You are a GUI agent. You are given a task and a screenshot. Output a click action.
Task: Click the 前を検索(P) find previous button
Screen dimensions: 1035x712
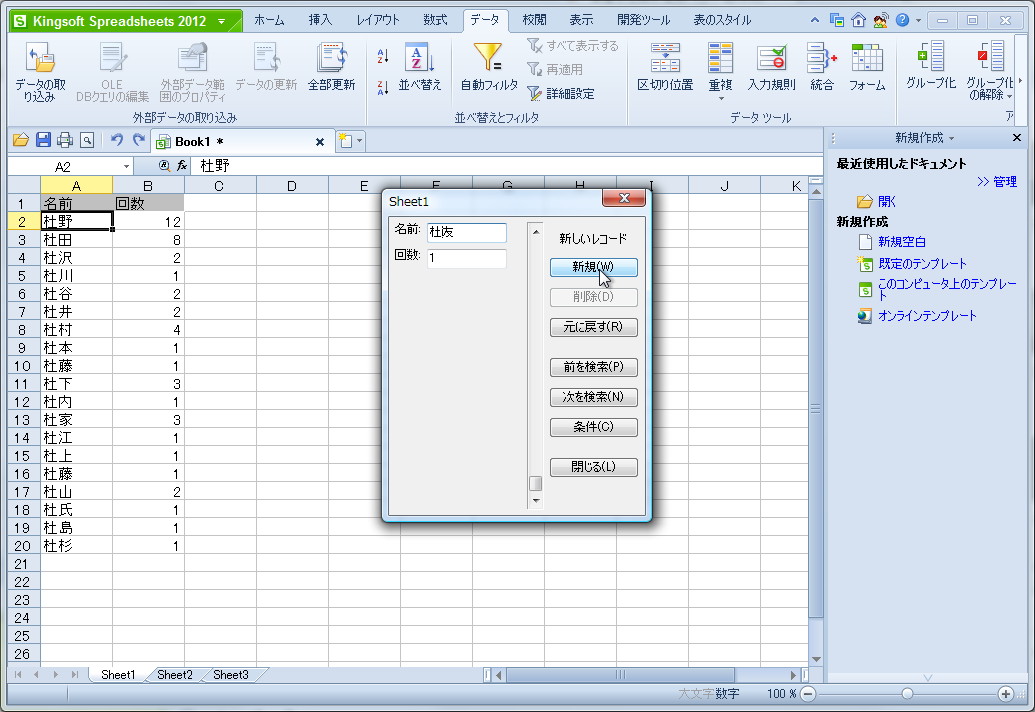click(x=593, y=367)
